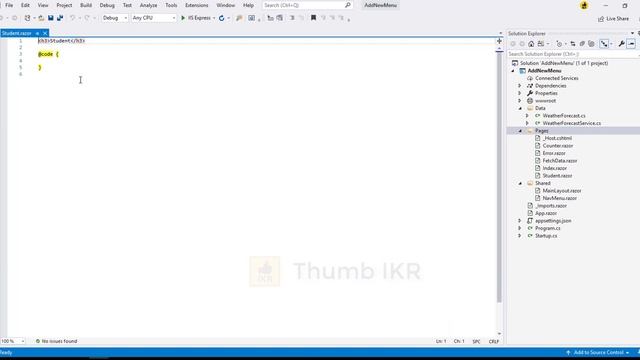Click the Switch Views icon in Solution Explorer
640x360 pixels.
[x=541, y=44]
